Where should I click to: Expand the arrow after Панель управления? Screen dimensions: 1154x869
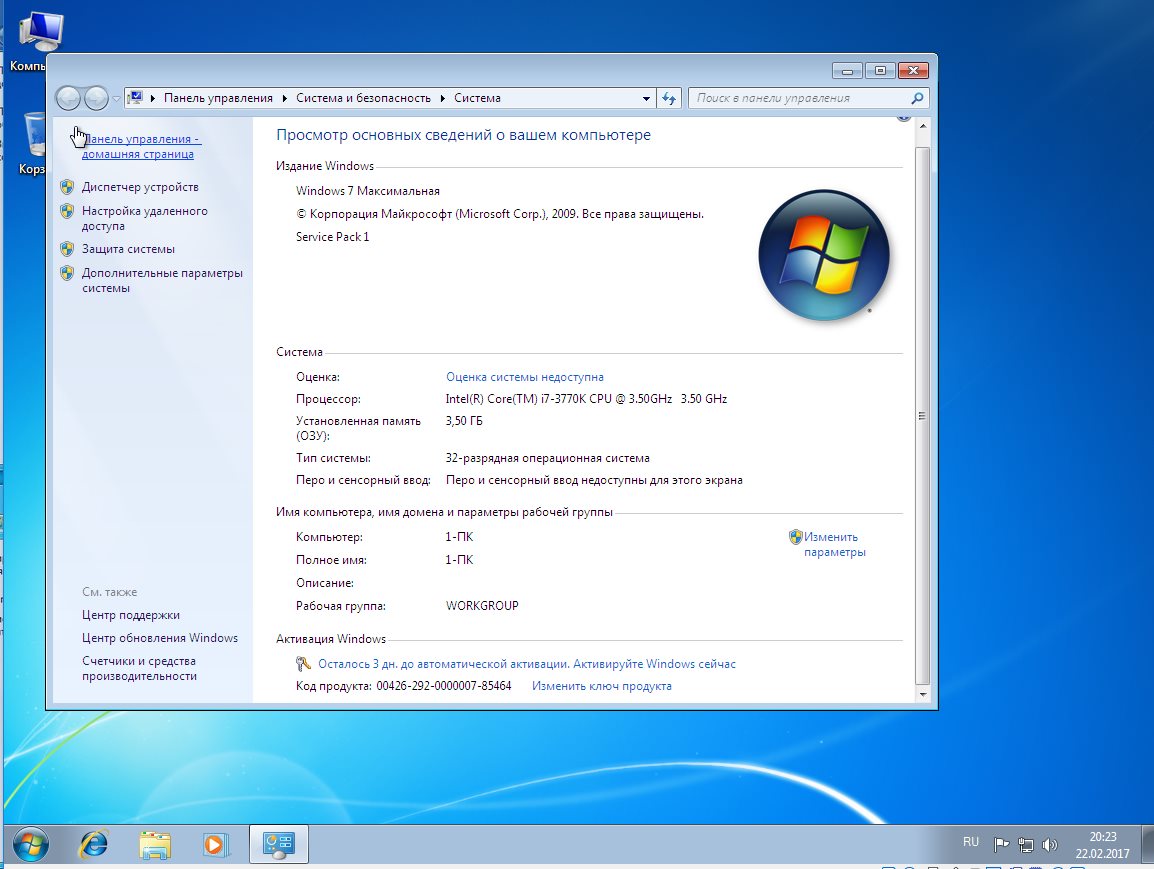click(x=285, y=98)
